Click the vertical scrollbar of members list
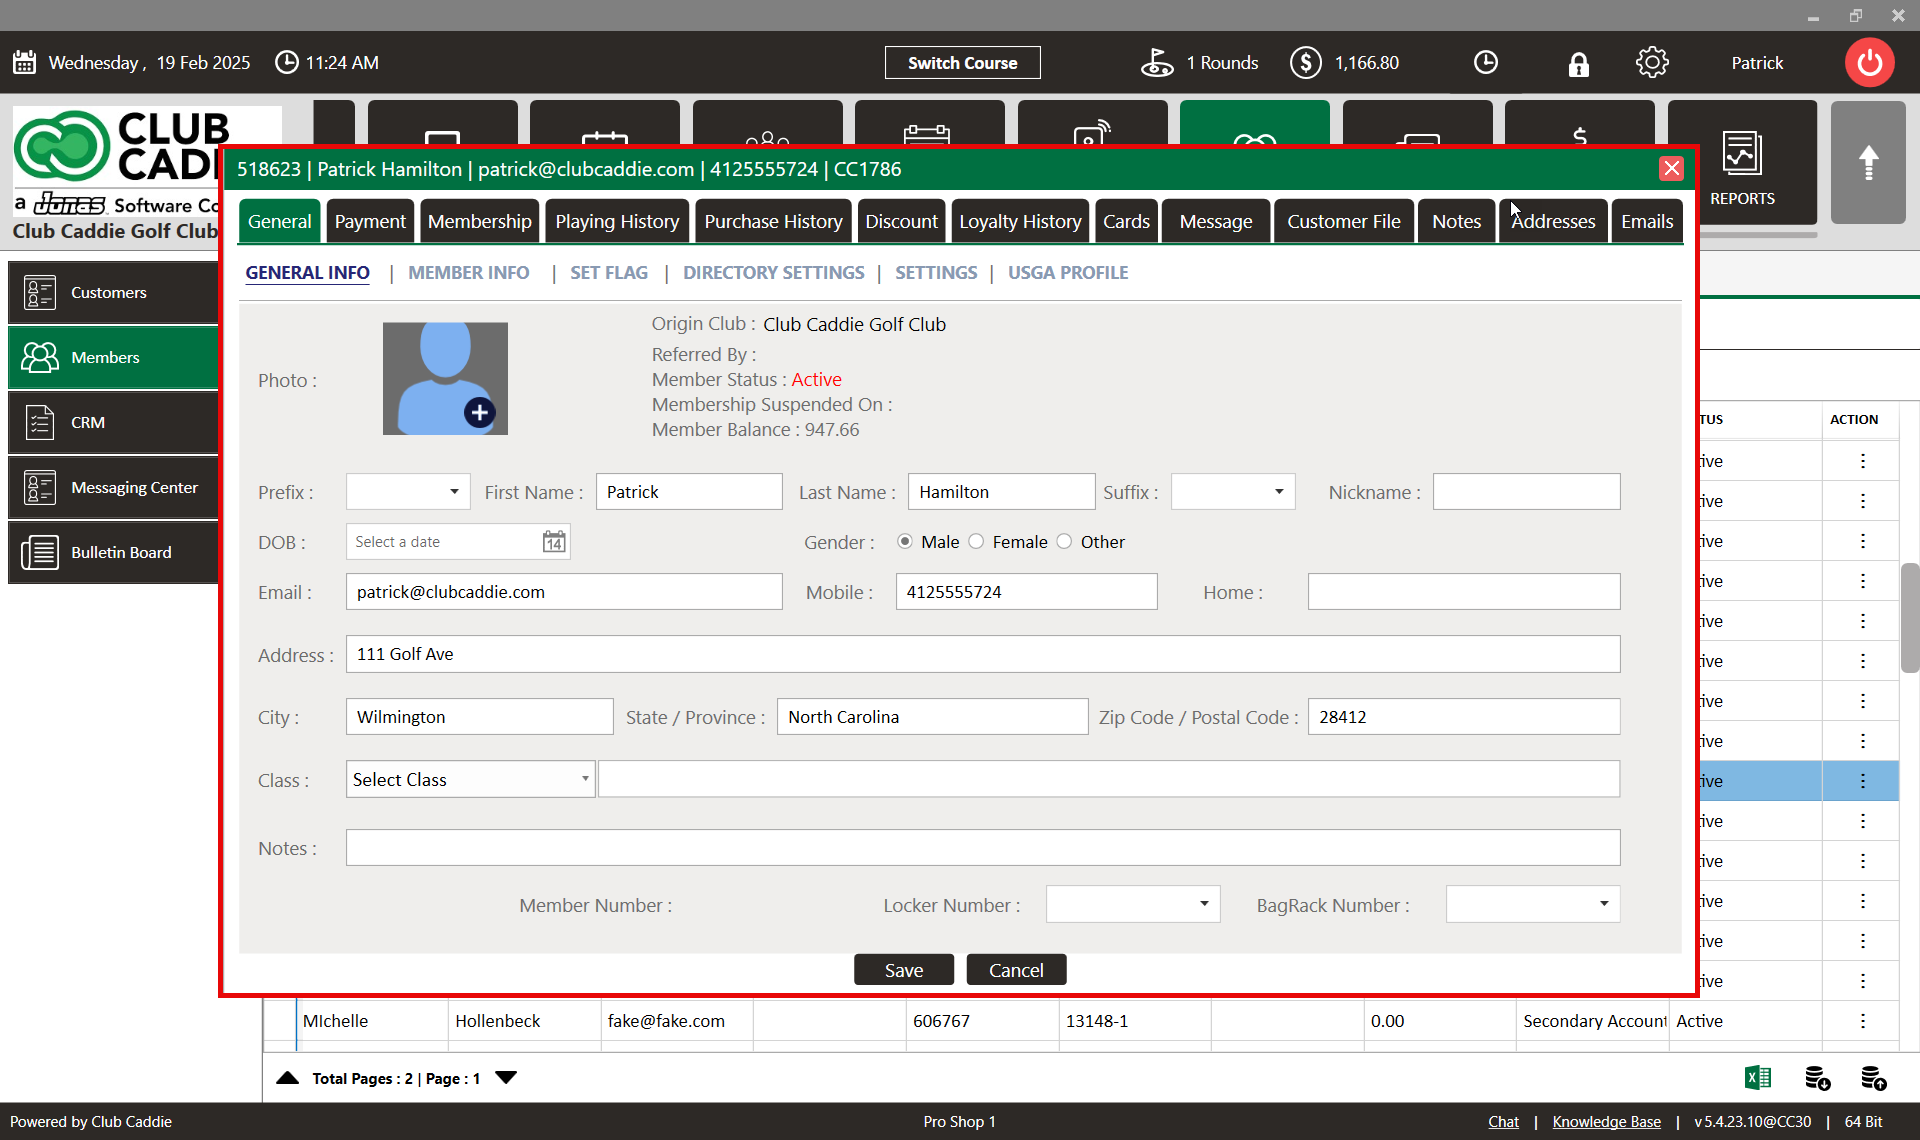This screenshot has height=1140, width=1920. click(x=1910, y=617)
